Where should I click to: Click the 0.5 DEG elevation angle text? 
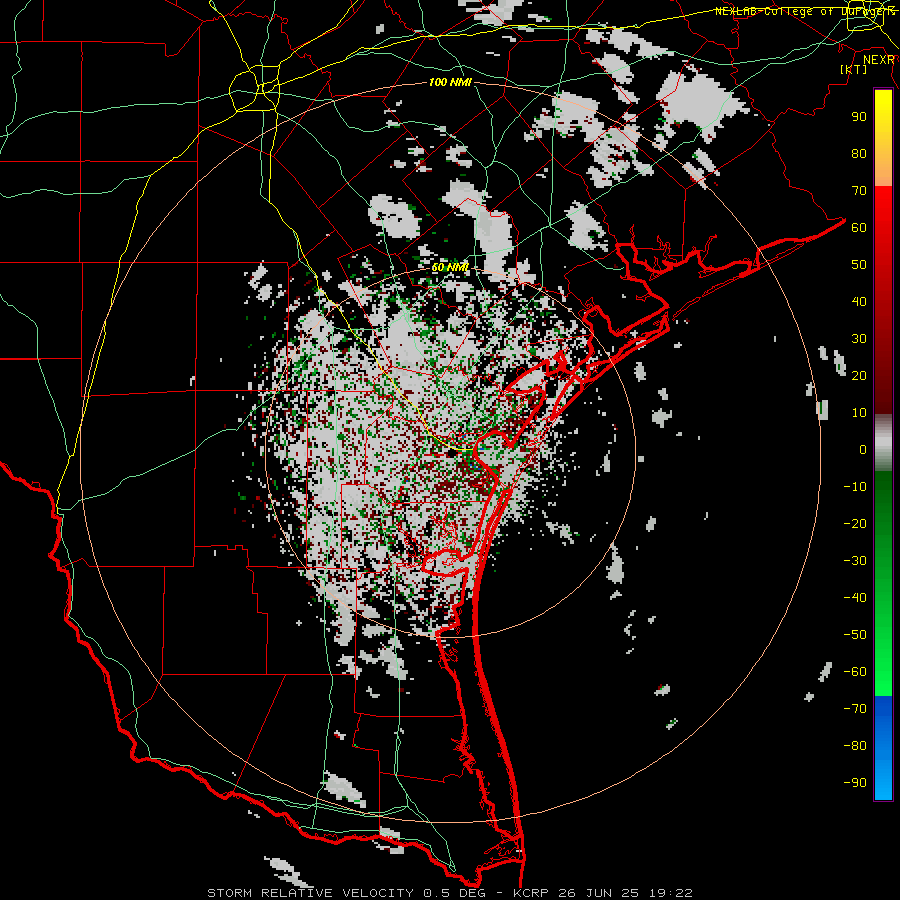454,893
